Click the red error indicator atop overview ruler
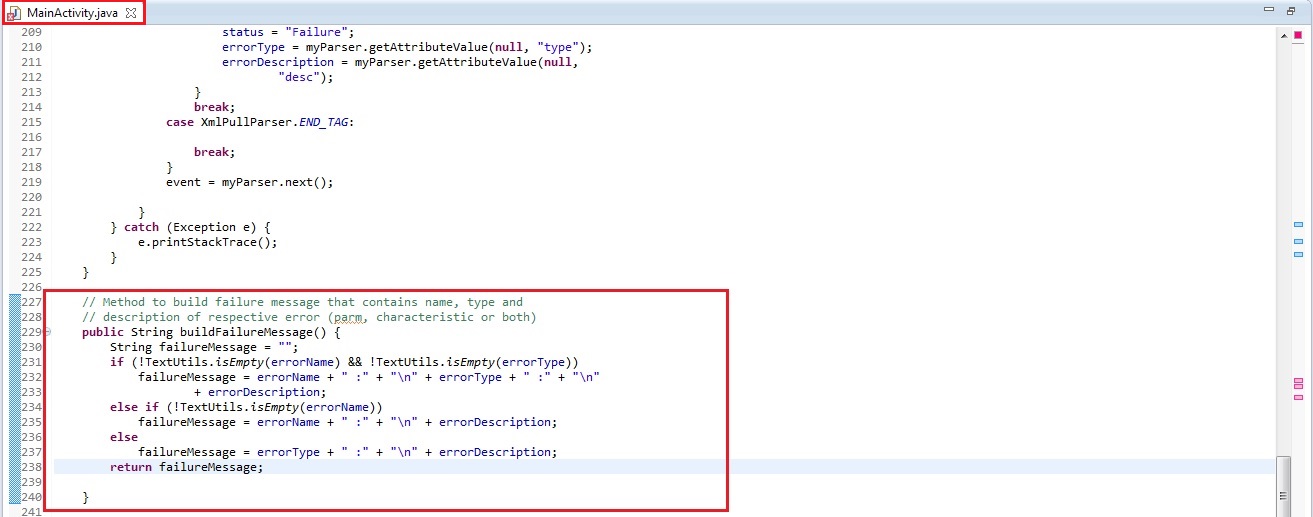 [x=1298, y=34]
